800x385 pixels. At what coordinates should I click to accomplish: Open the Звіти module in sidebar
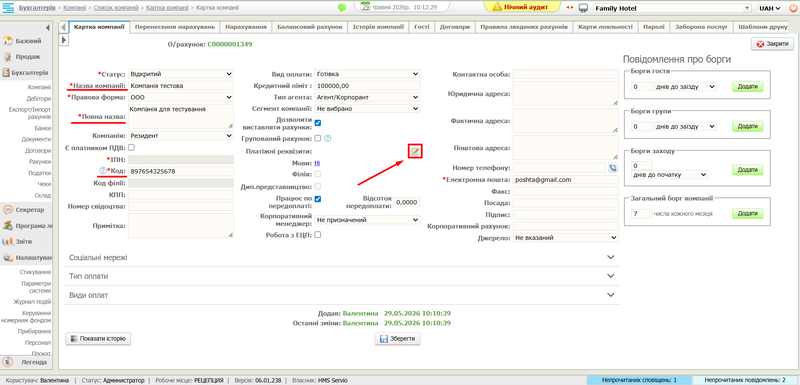[x=26, y=242]
